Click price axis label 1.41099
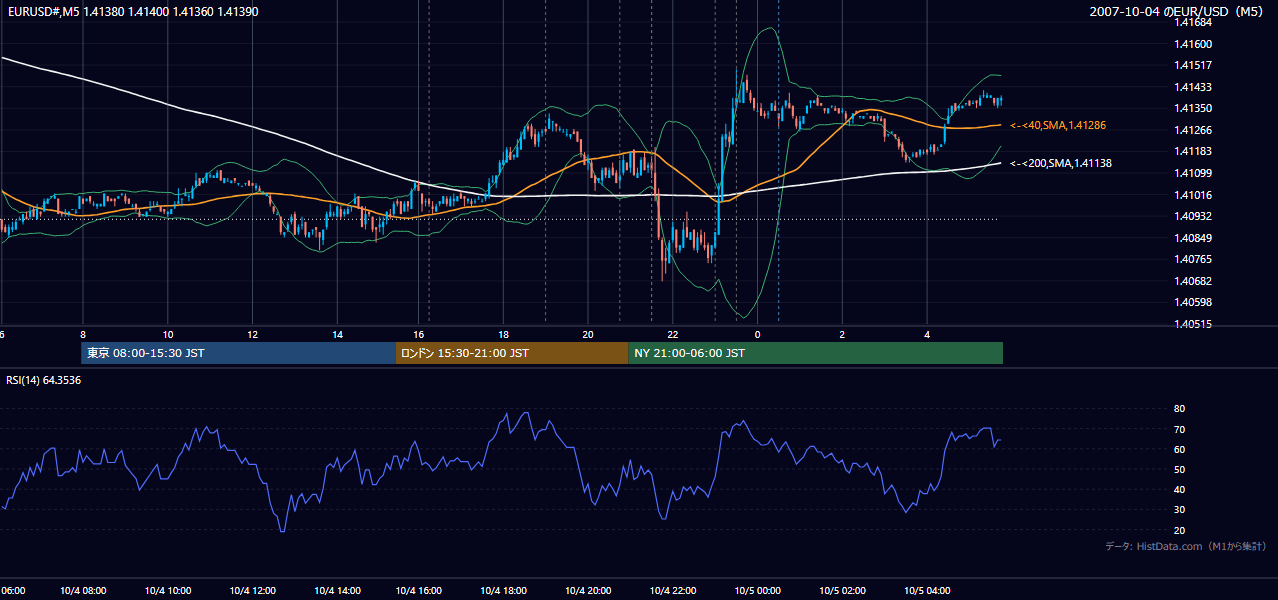 pos(1194,173)
